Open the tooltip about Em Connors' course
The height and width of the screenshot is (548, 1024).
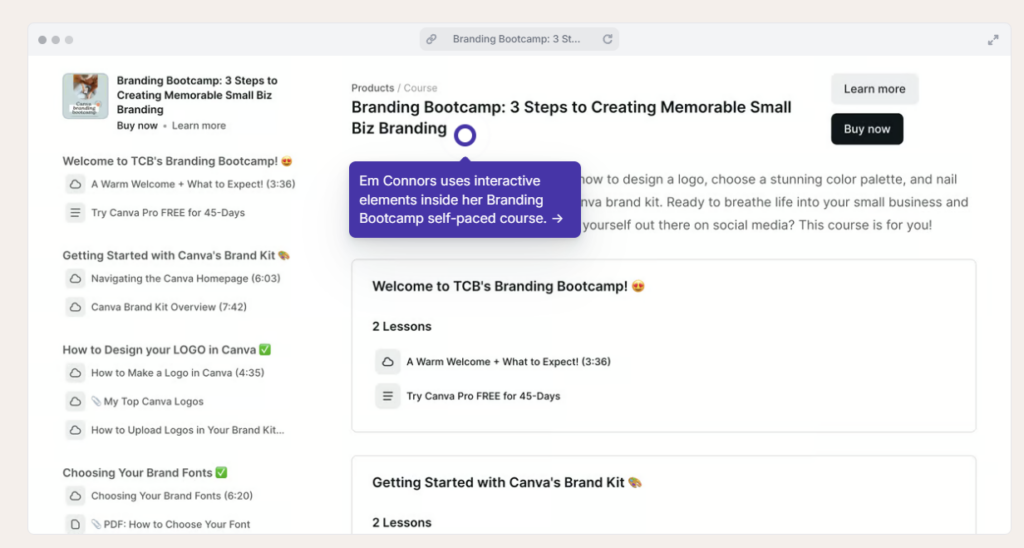pos(464,199)
